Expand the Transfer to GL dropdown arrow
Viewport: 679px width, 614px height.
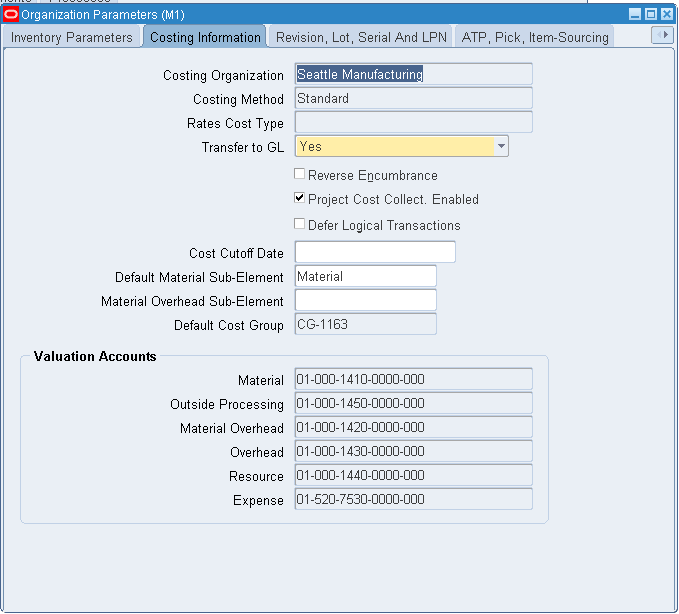[501, 146]
